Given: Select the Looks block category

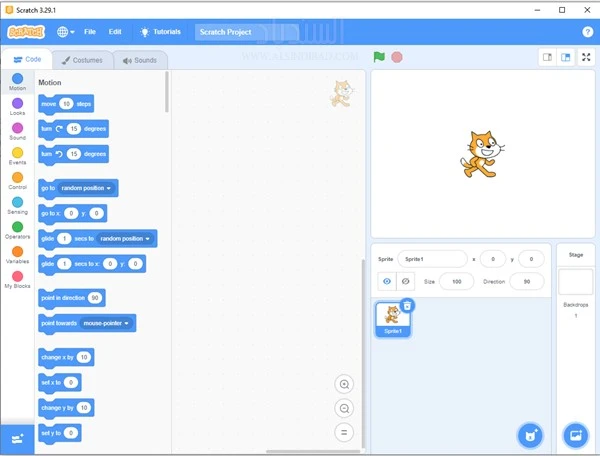Looking at the screenshot, I should tap(18, 106).
